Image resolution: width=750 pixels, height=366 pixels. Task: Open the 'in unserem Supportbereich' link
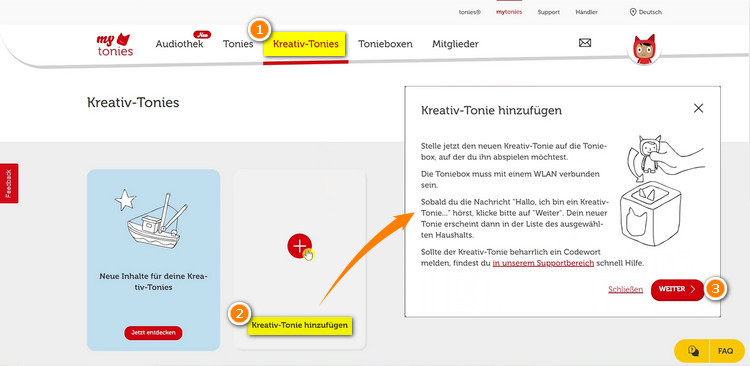point(543,263)
